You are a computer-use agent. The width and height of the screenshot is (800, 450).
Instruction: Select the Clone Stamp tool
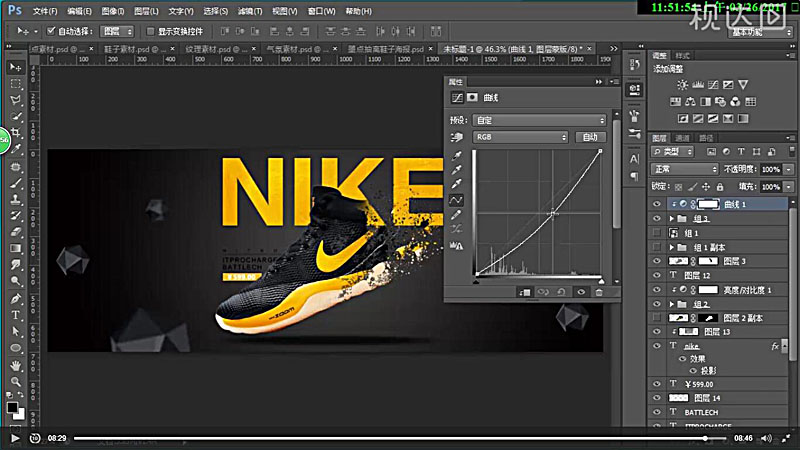click(x=16, y=199)
